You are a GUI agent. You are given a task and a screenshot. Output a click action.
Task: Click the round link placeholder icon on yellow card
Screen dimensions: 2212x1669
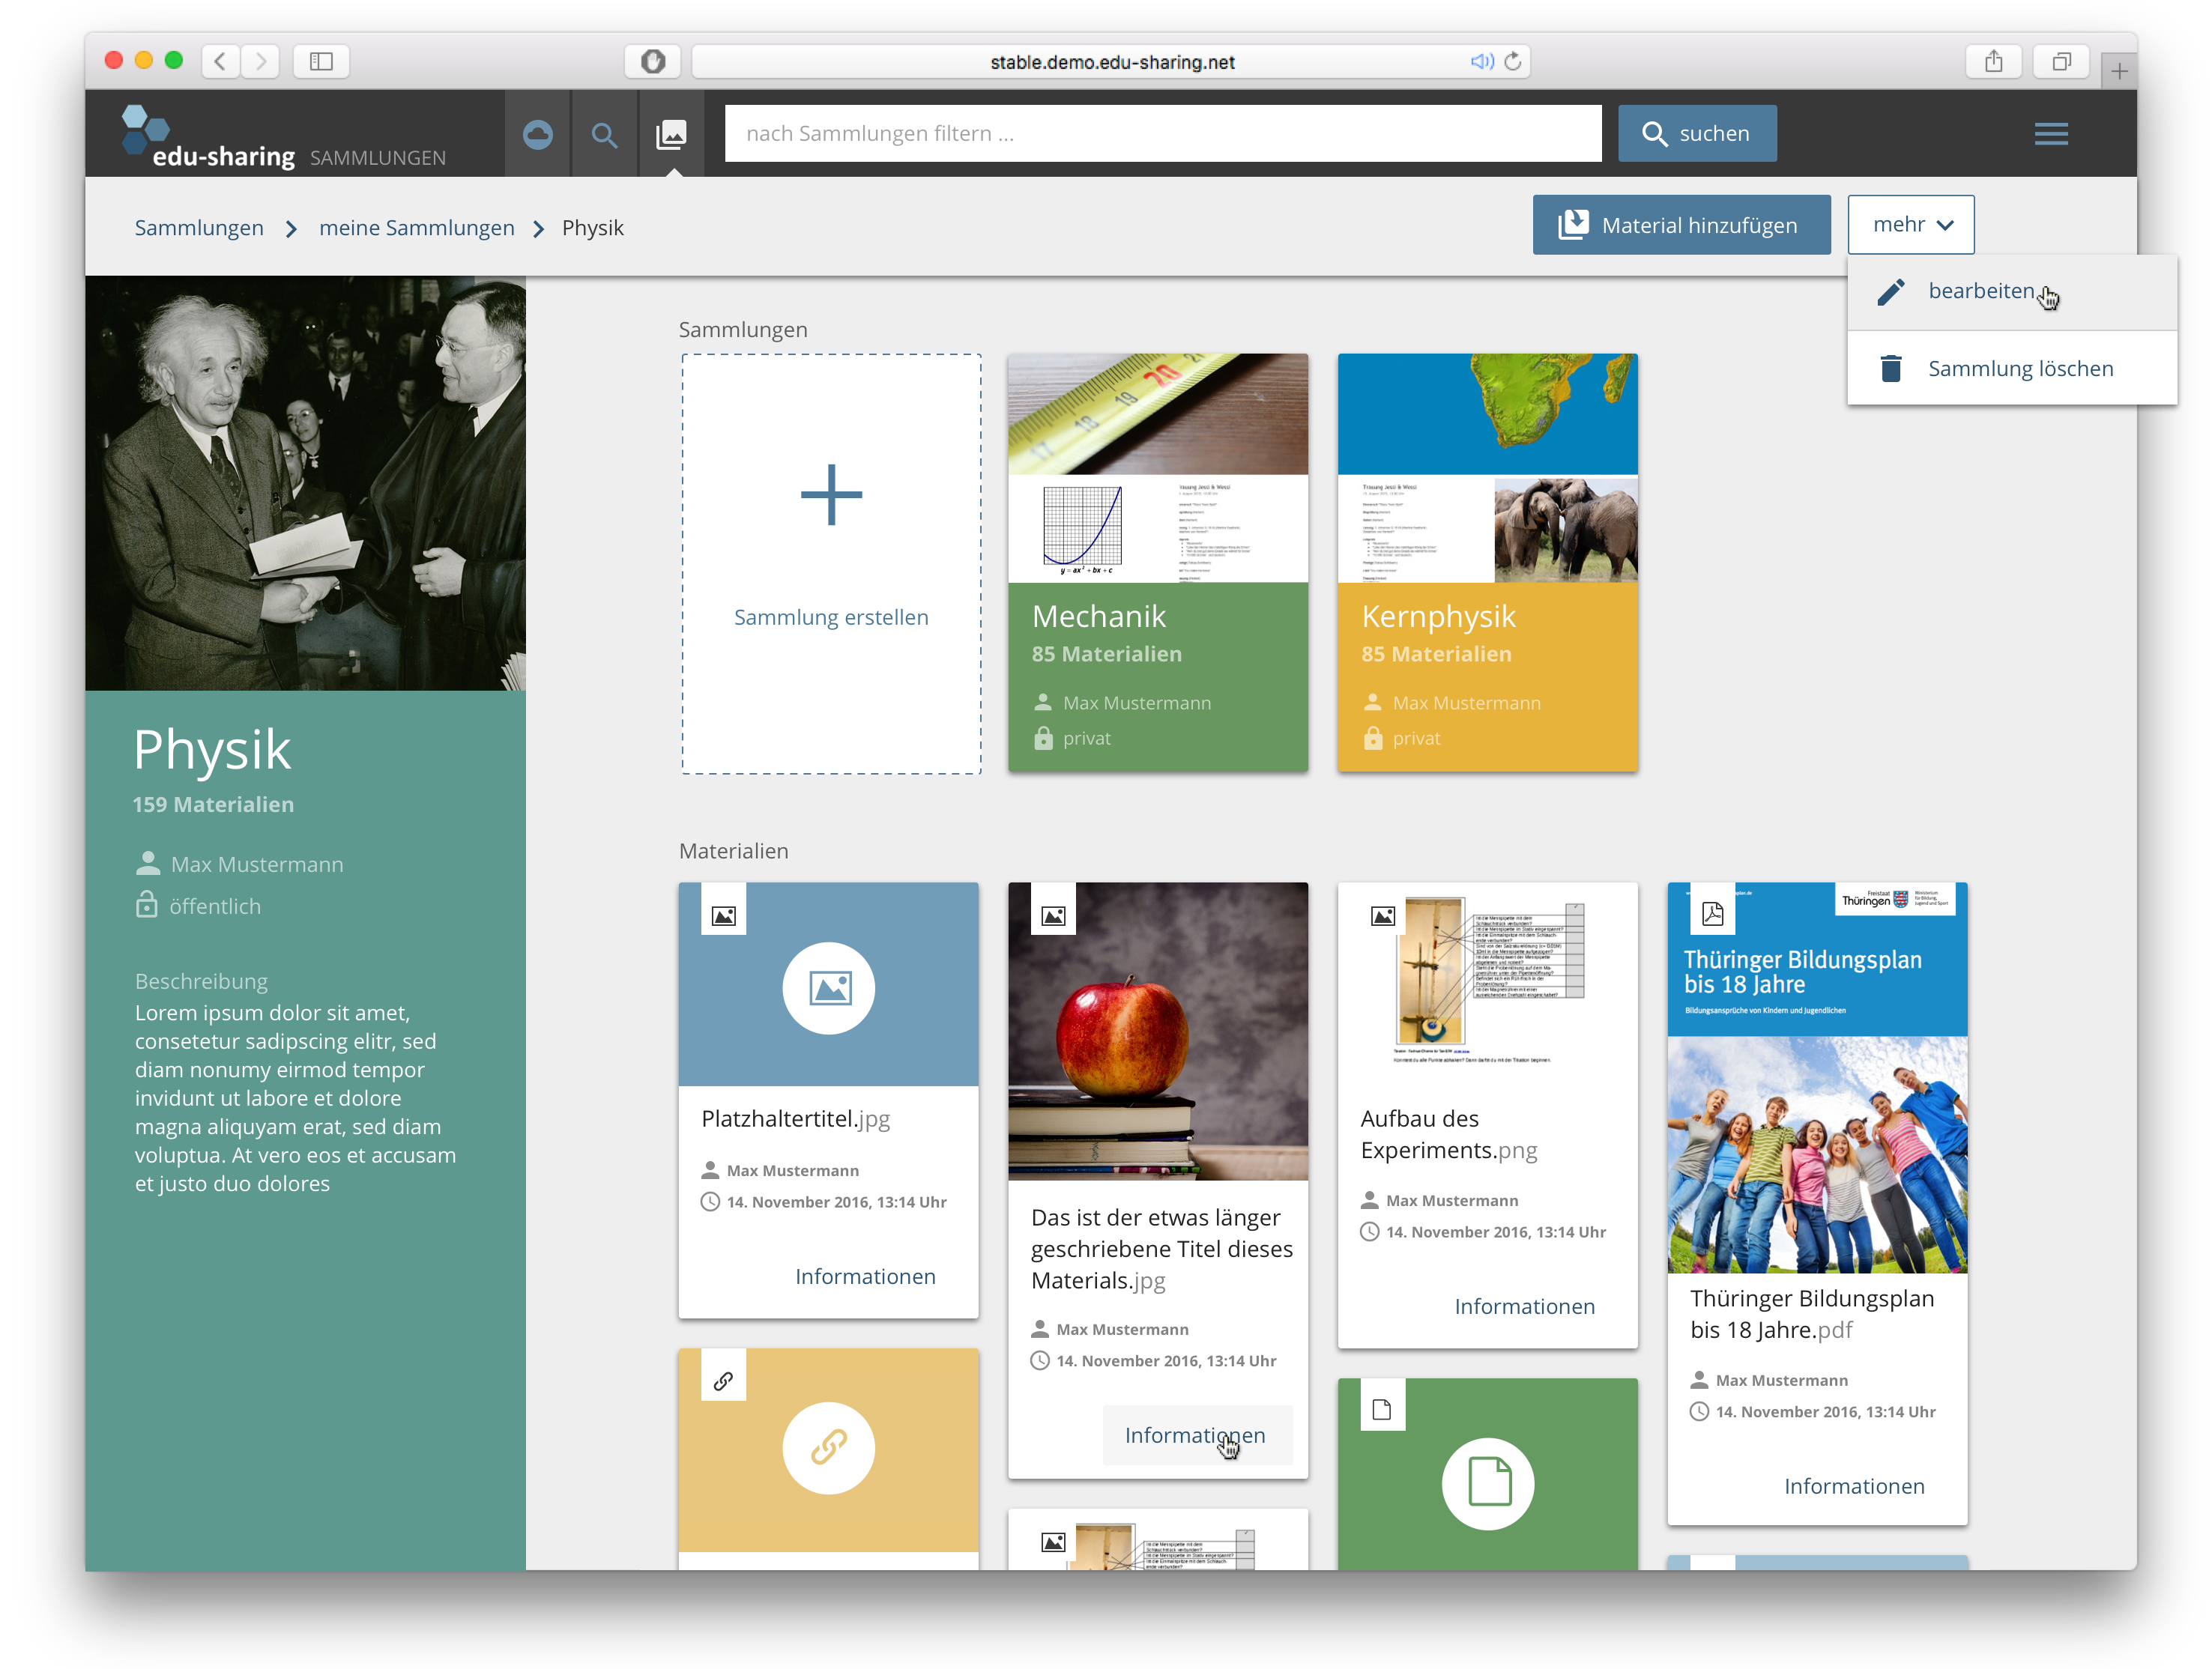pos(828,1447)
